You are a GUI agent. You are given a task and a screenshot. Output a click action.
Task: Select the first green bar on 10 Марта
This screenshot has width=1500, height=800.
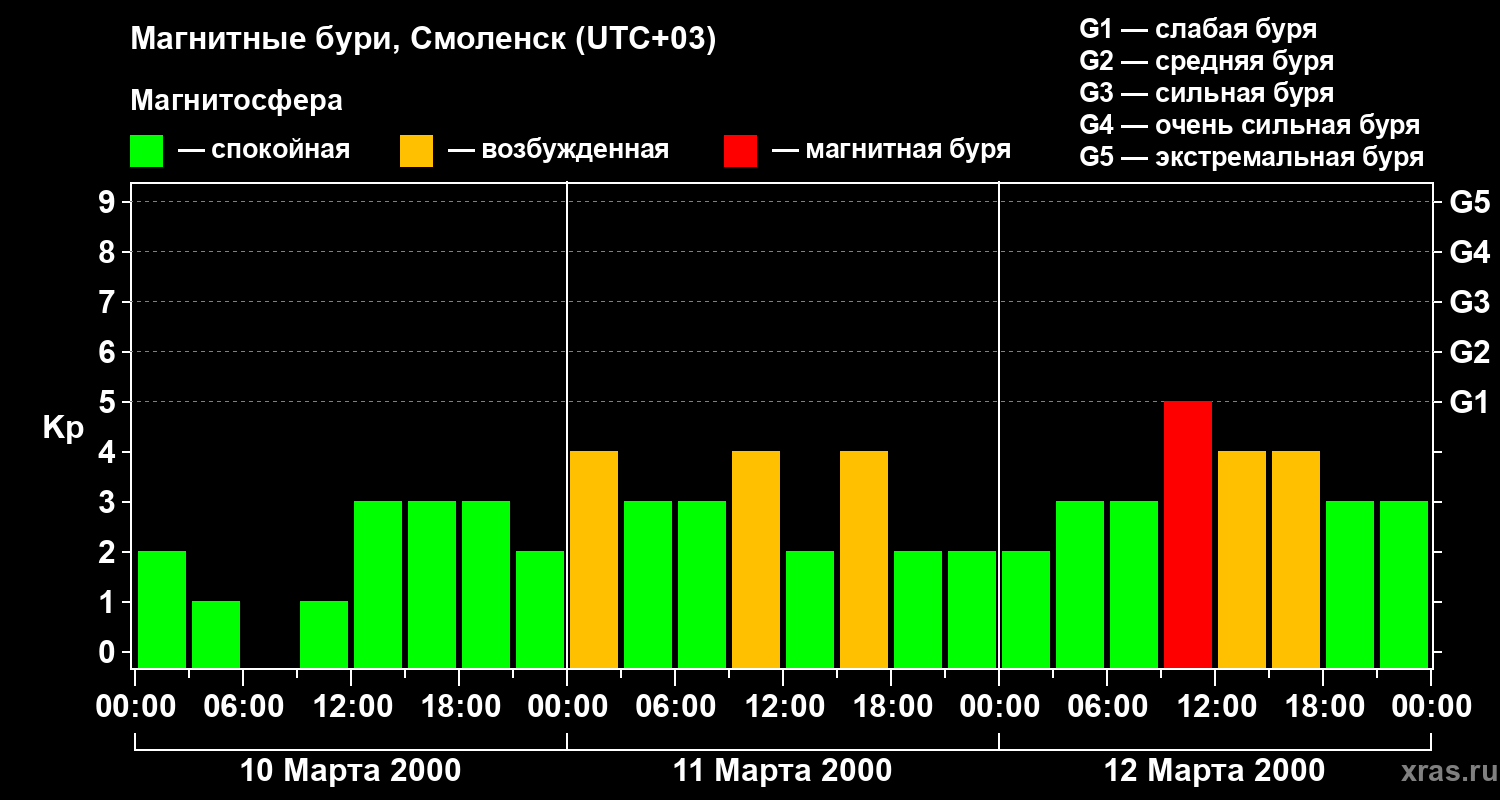162,609
